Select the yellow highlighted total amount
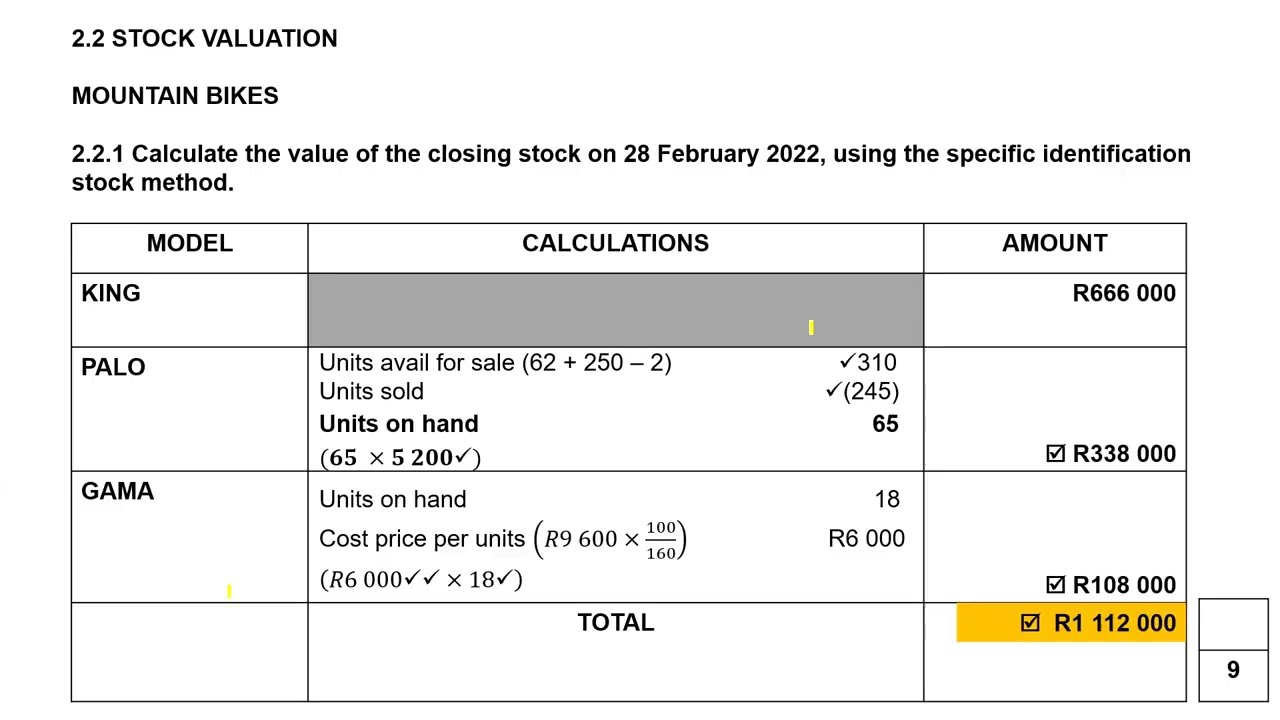Screen dimensions: 1280x720 point(1114,623)
